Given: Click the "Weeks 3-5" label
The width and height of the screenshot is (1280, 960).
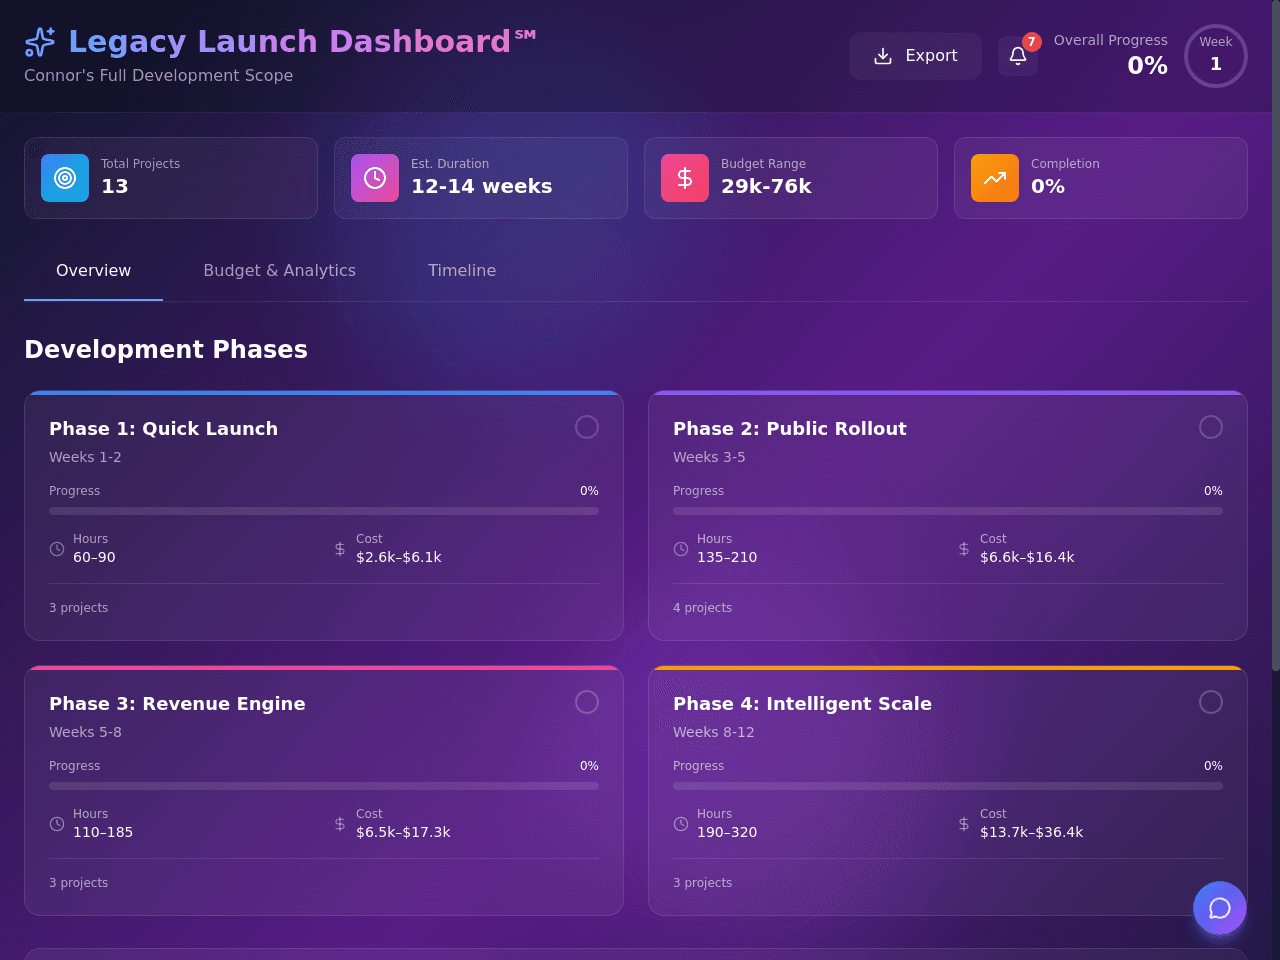Looking at the screenshot, I should (709, 457).
